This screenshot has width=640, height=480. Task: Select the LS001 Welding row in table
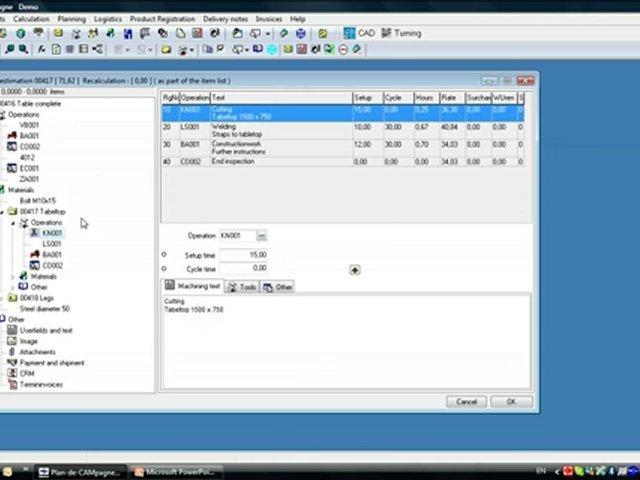tap(342, 131)
